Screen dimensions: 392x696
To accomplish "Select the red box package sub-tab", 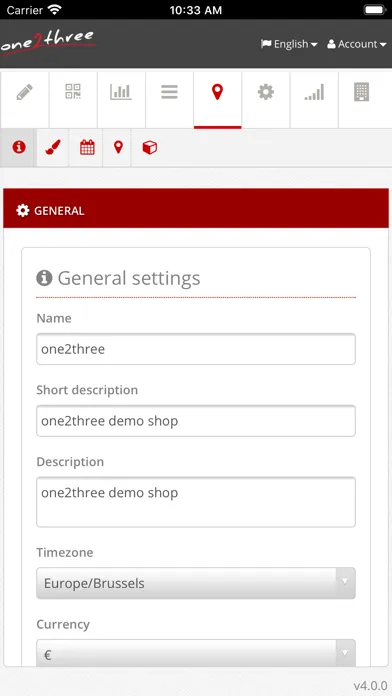I will pos(150,147).
